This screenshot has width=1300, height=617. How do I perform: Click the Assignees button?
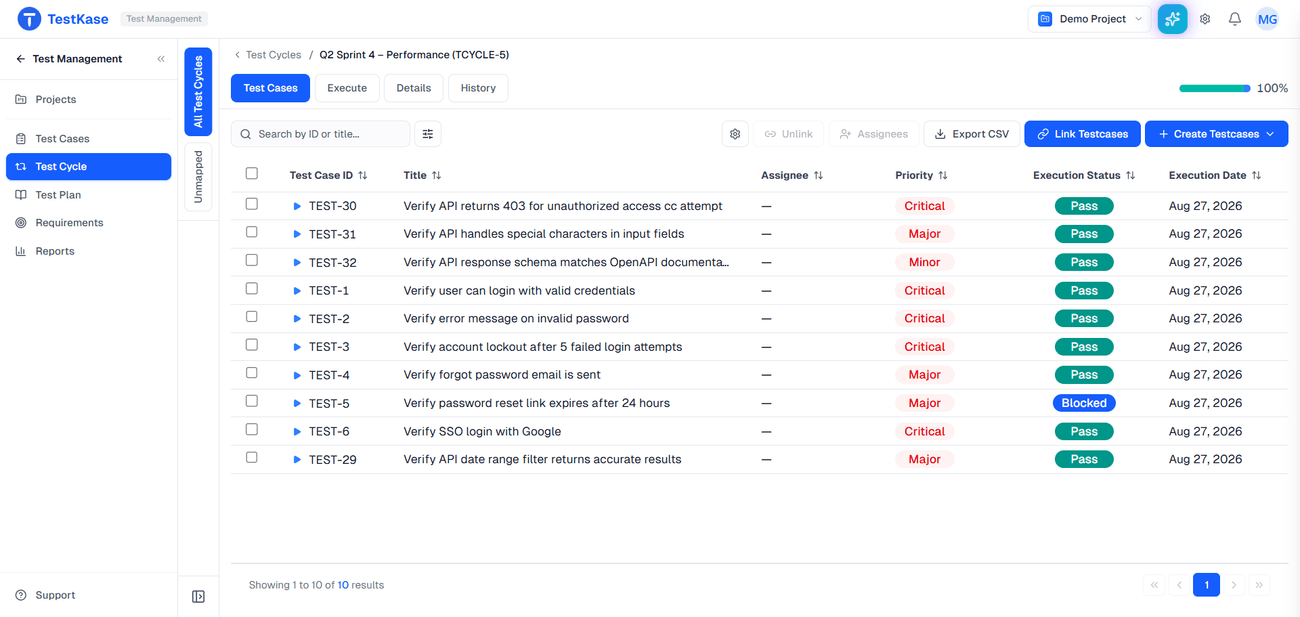874,134
